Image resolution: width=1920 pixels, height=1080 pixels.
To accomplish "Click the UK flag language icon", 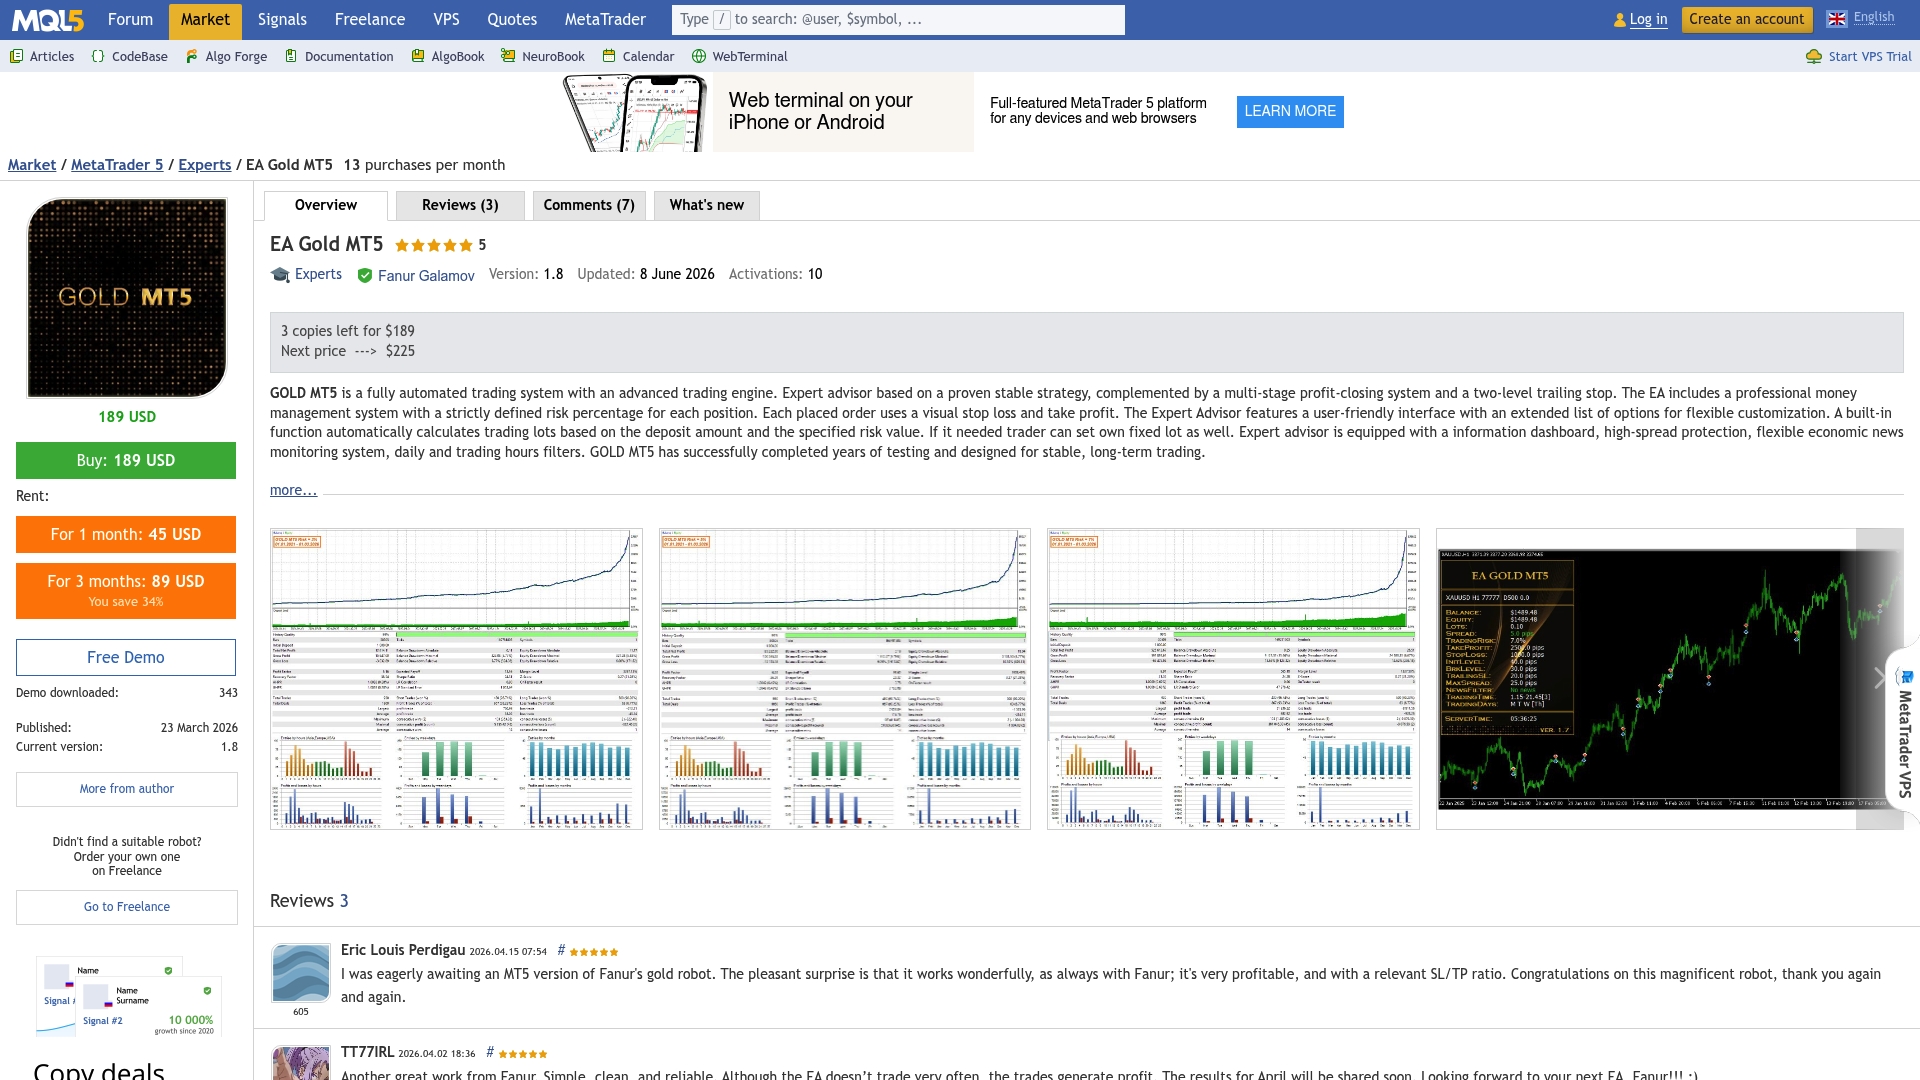I will 1837,19.
